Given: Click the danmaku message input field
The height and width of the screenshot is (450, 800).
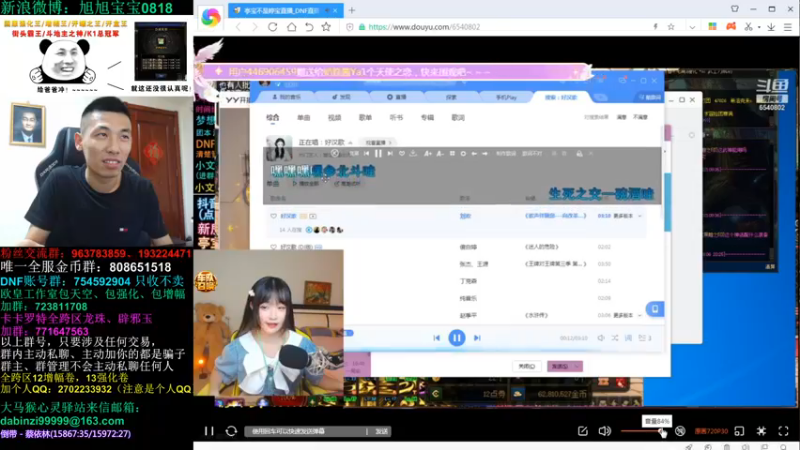Looking at the screenshot, I should (305, 431).
